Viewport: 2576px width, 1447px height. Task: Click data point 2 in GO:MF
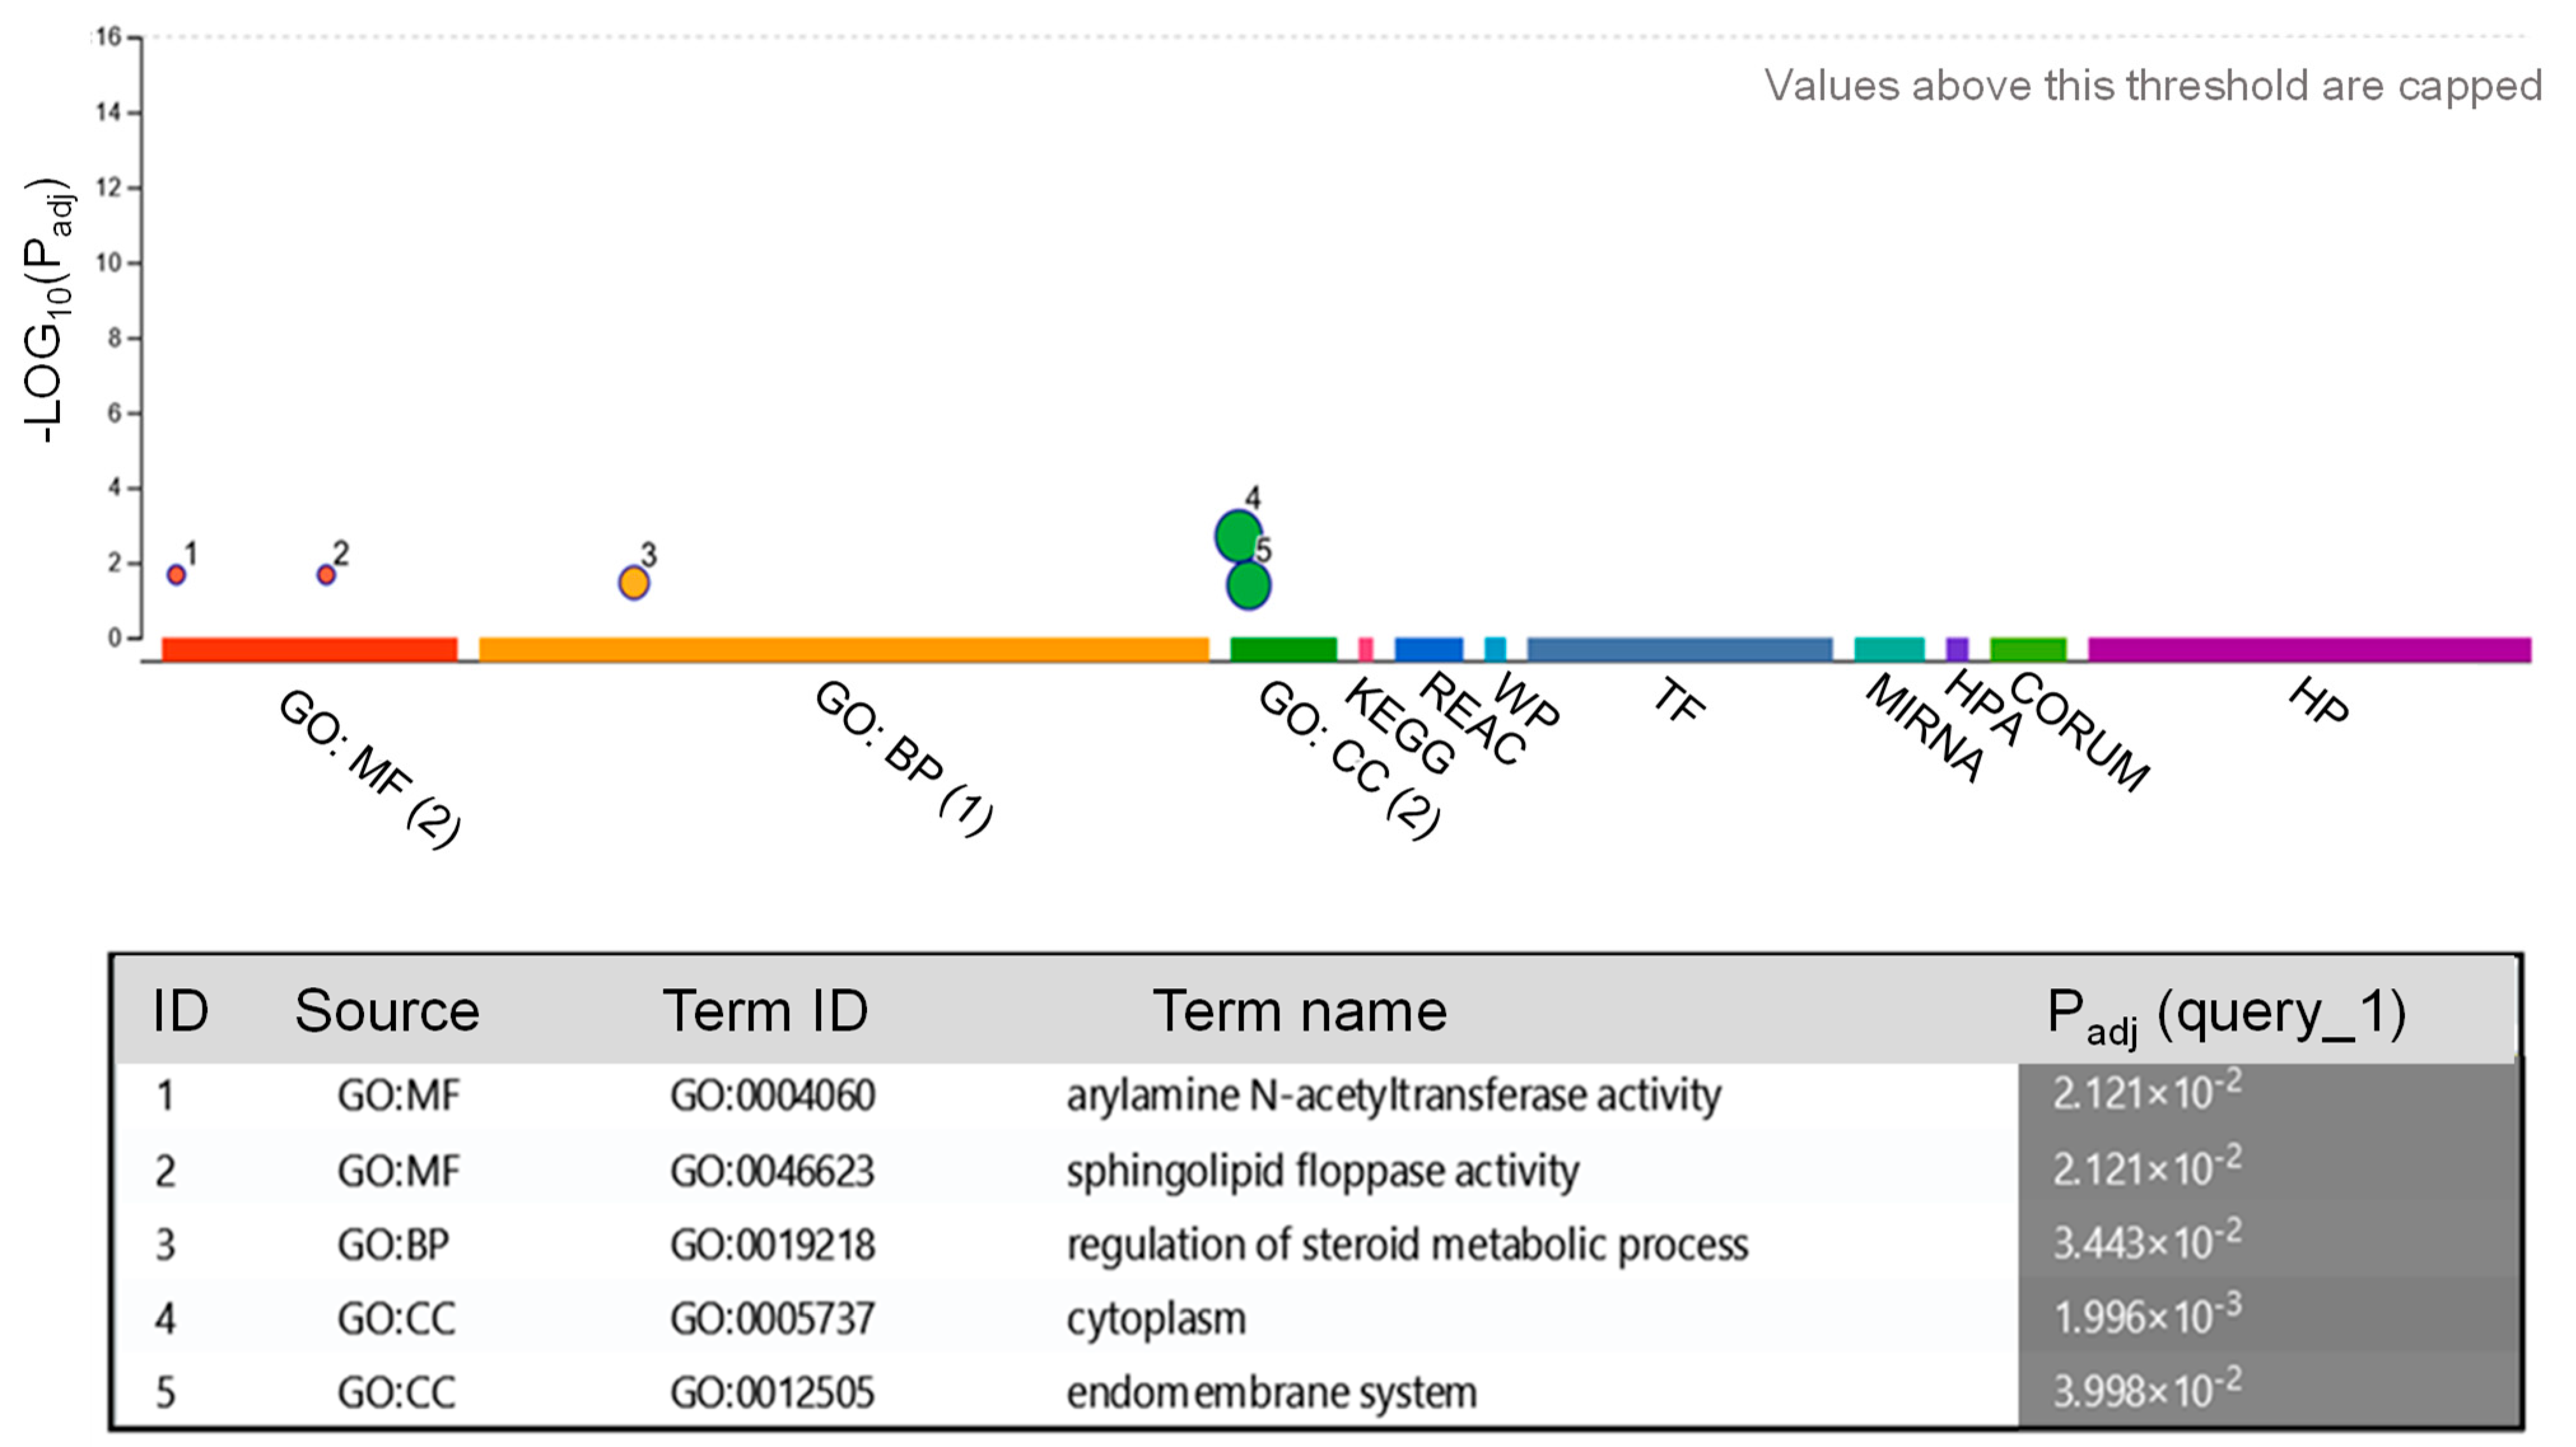click(x=326, y=575)
